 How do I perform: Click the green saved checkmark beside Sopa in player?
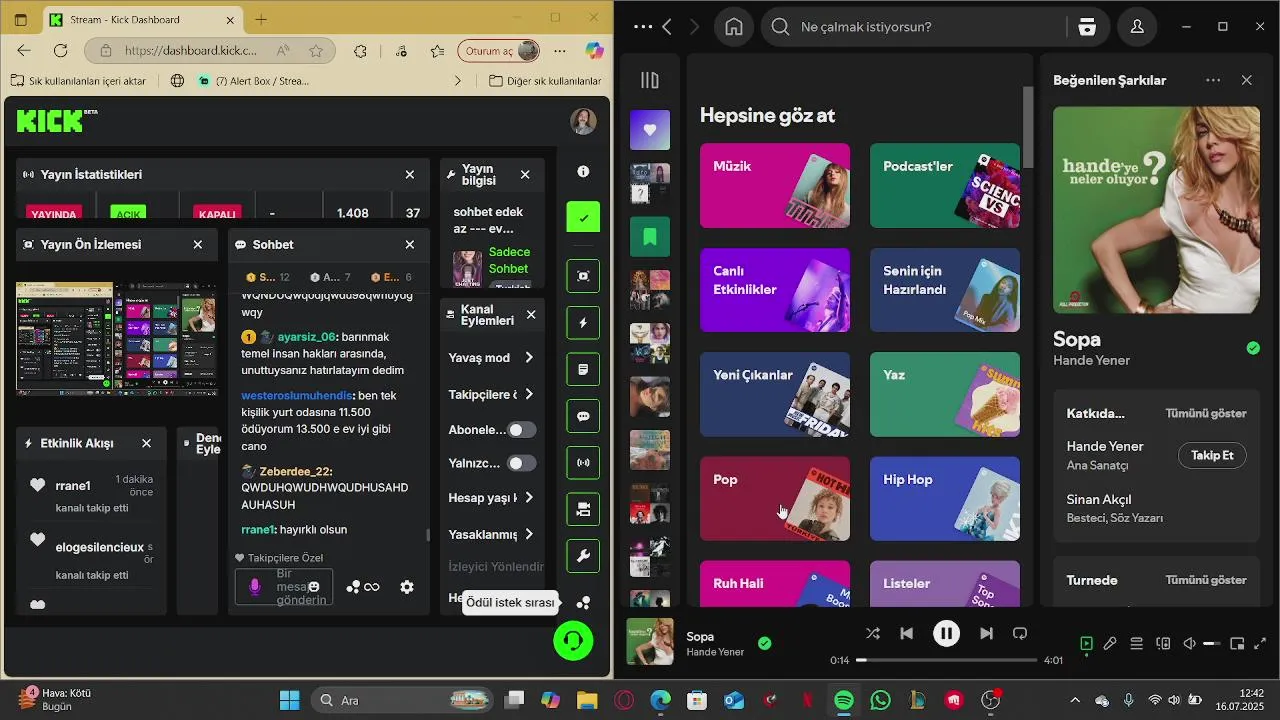[x=765, y=644]
